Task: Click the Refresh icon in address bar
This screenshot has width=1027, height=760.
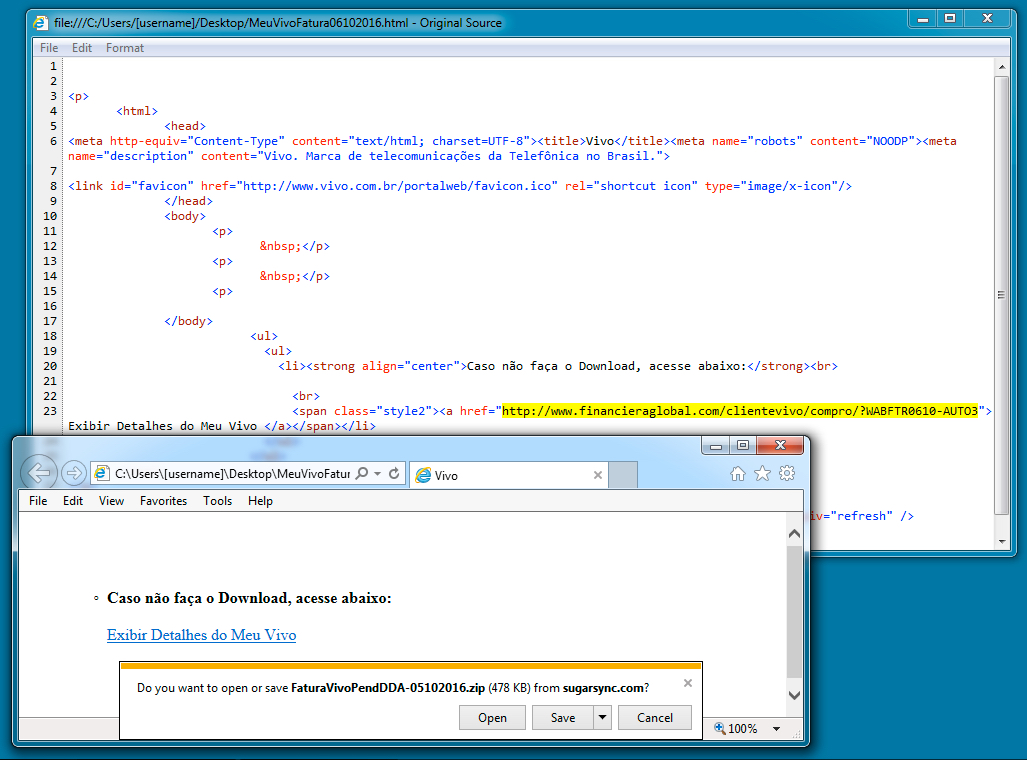Action: click(394, 473)
